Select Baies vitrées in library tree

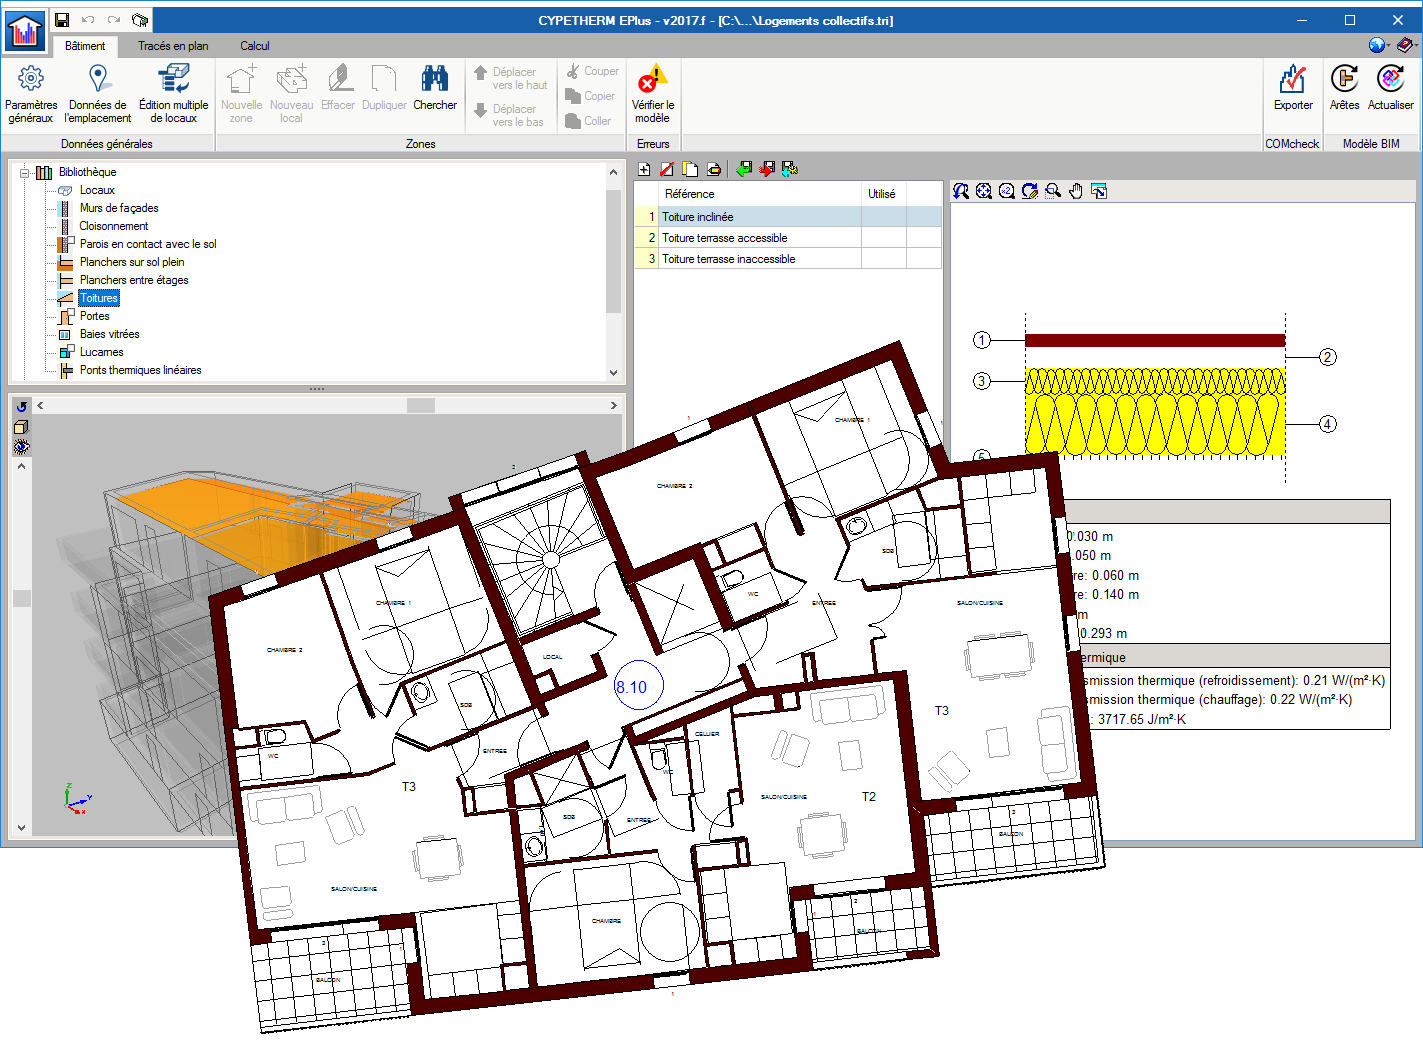pyautogui.click(x=110, y=334)
